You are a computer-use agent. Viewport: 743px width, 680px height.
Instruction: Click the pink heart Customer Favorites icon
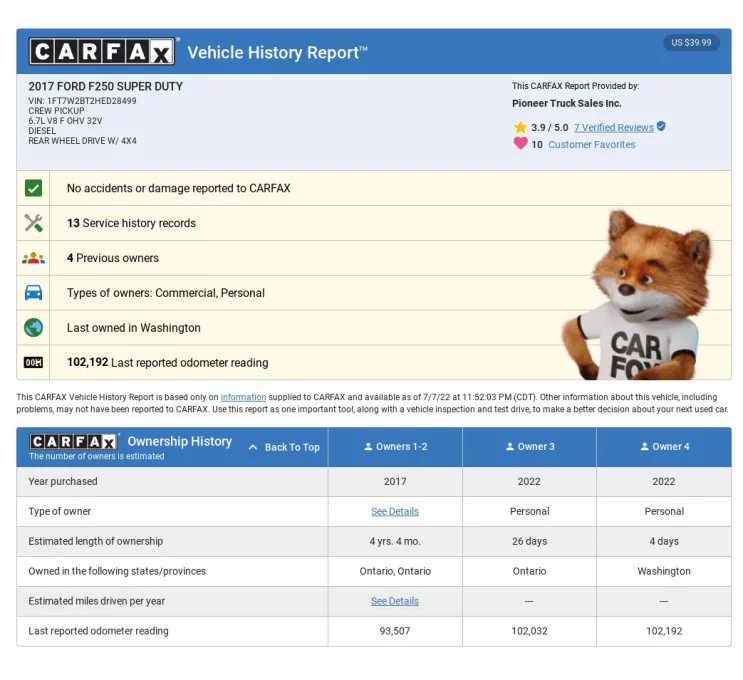520,144
